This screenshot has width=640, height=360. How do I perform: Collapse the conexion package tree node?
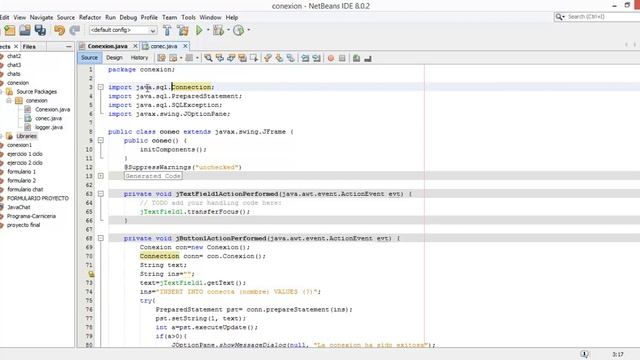9,100
